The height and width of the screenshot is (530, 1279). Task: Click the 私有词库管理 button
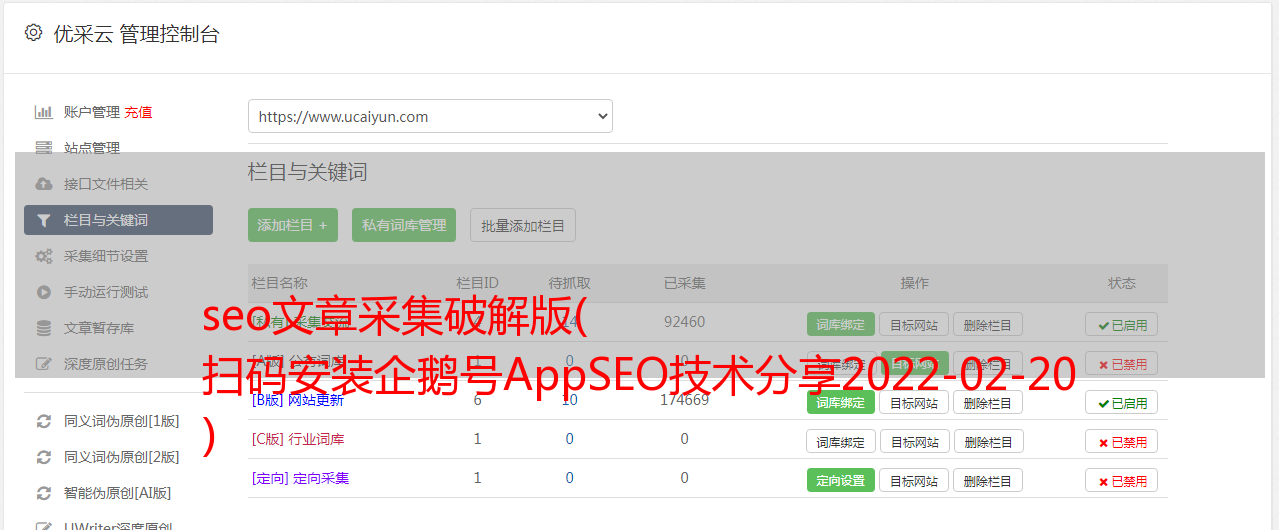[x=404, y=225]
